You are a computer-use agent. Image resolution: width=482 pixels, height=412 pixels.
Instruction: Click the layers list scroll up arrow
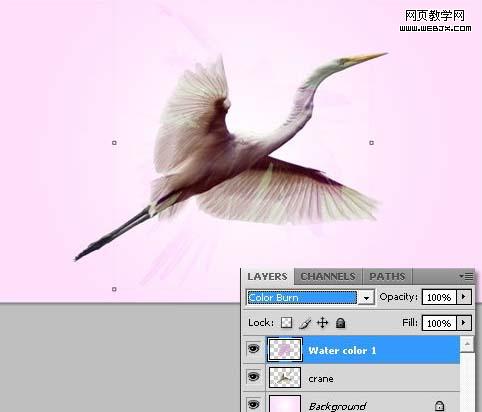467,344
